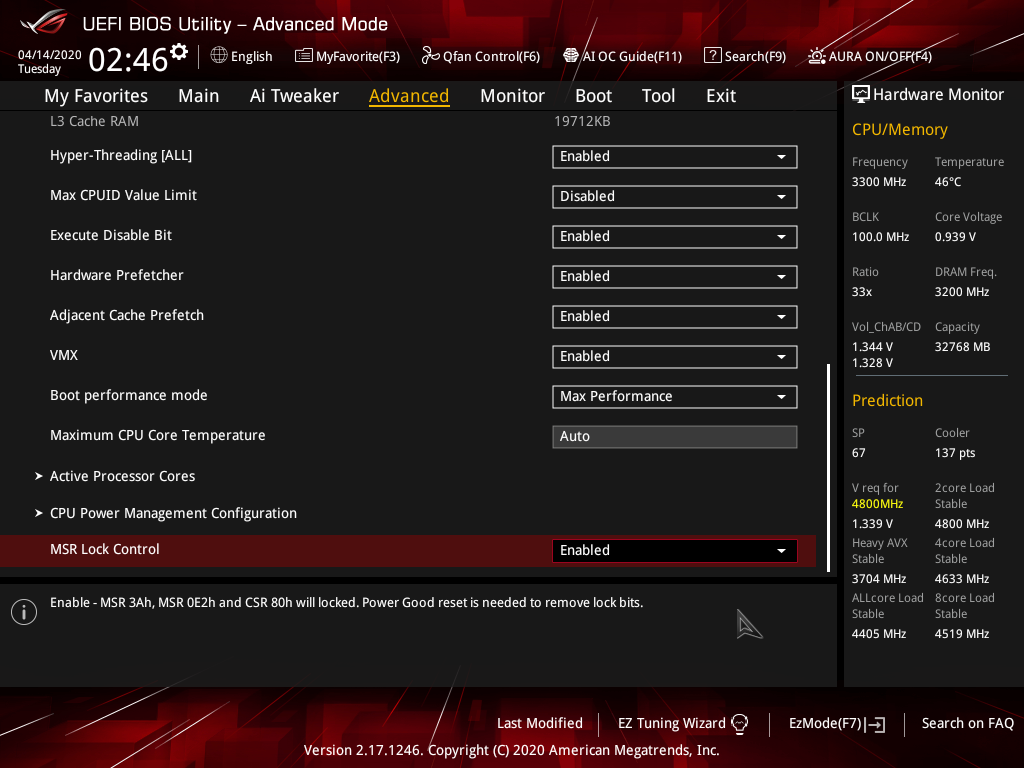Expand Active Processor Cores submenu
This screenshot has width=1024, height=768.
pyautogui.click(x=123, y=476)
